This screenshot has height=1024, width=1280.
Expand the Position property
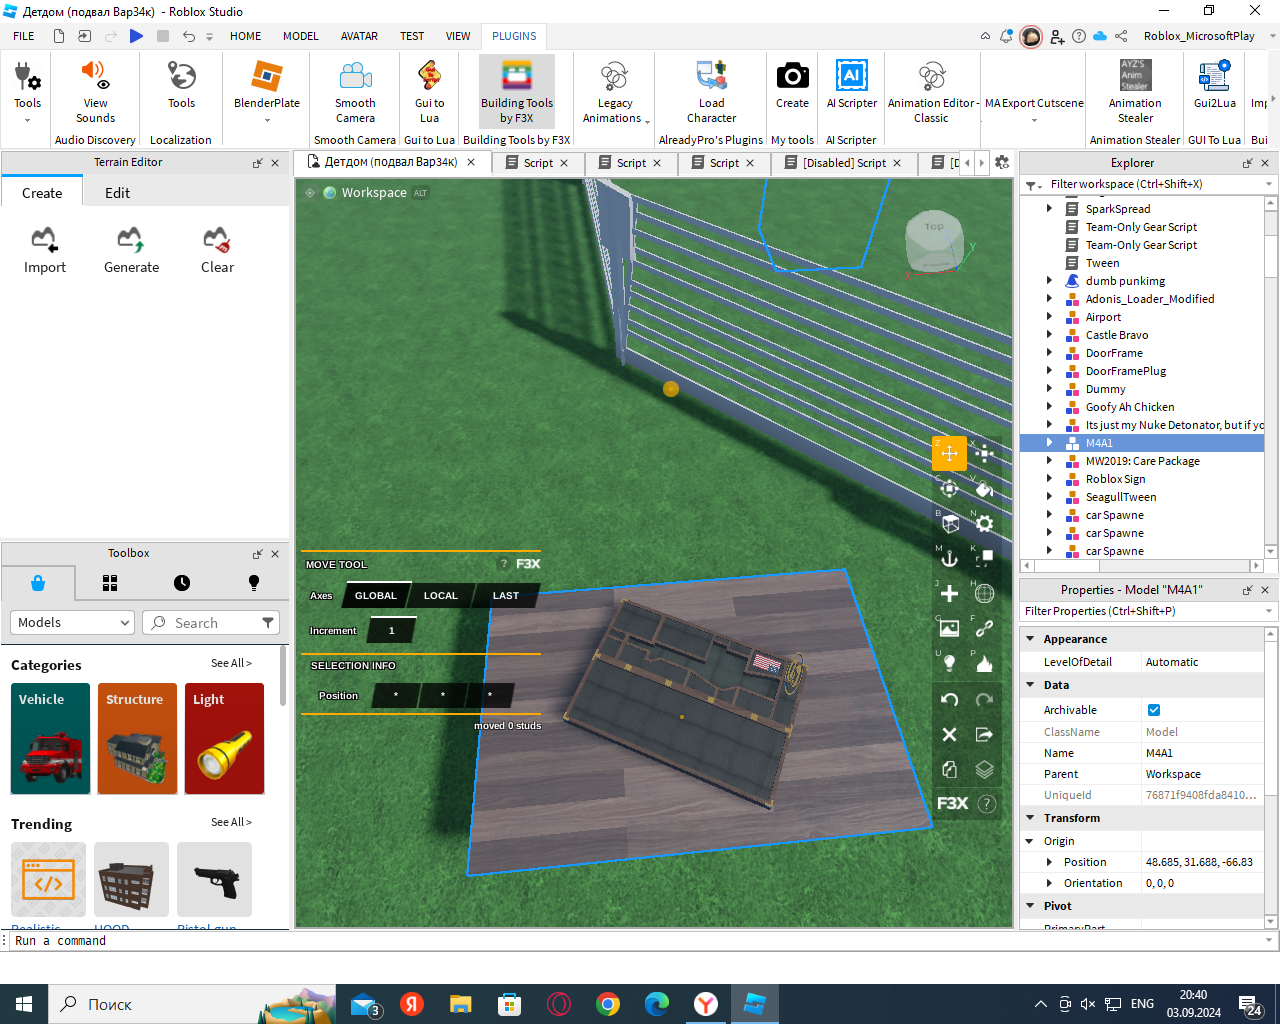(x=1049, y=862)
